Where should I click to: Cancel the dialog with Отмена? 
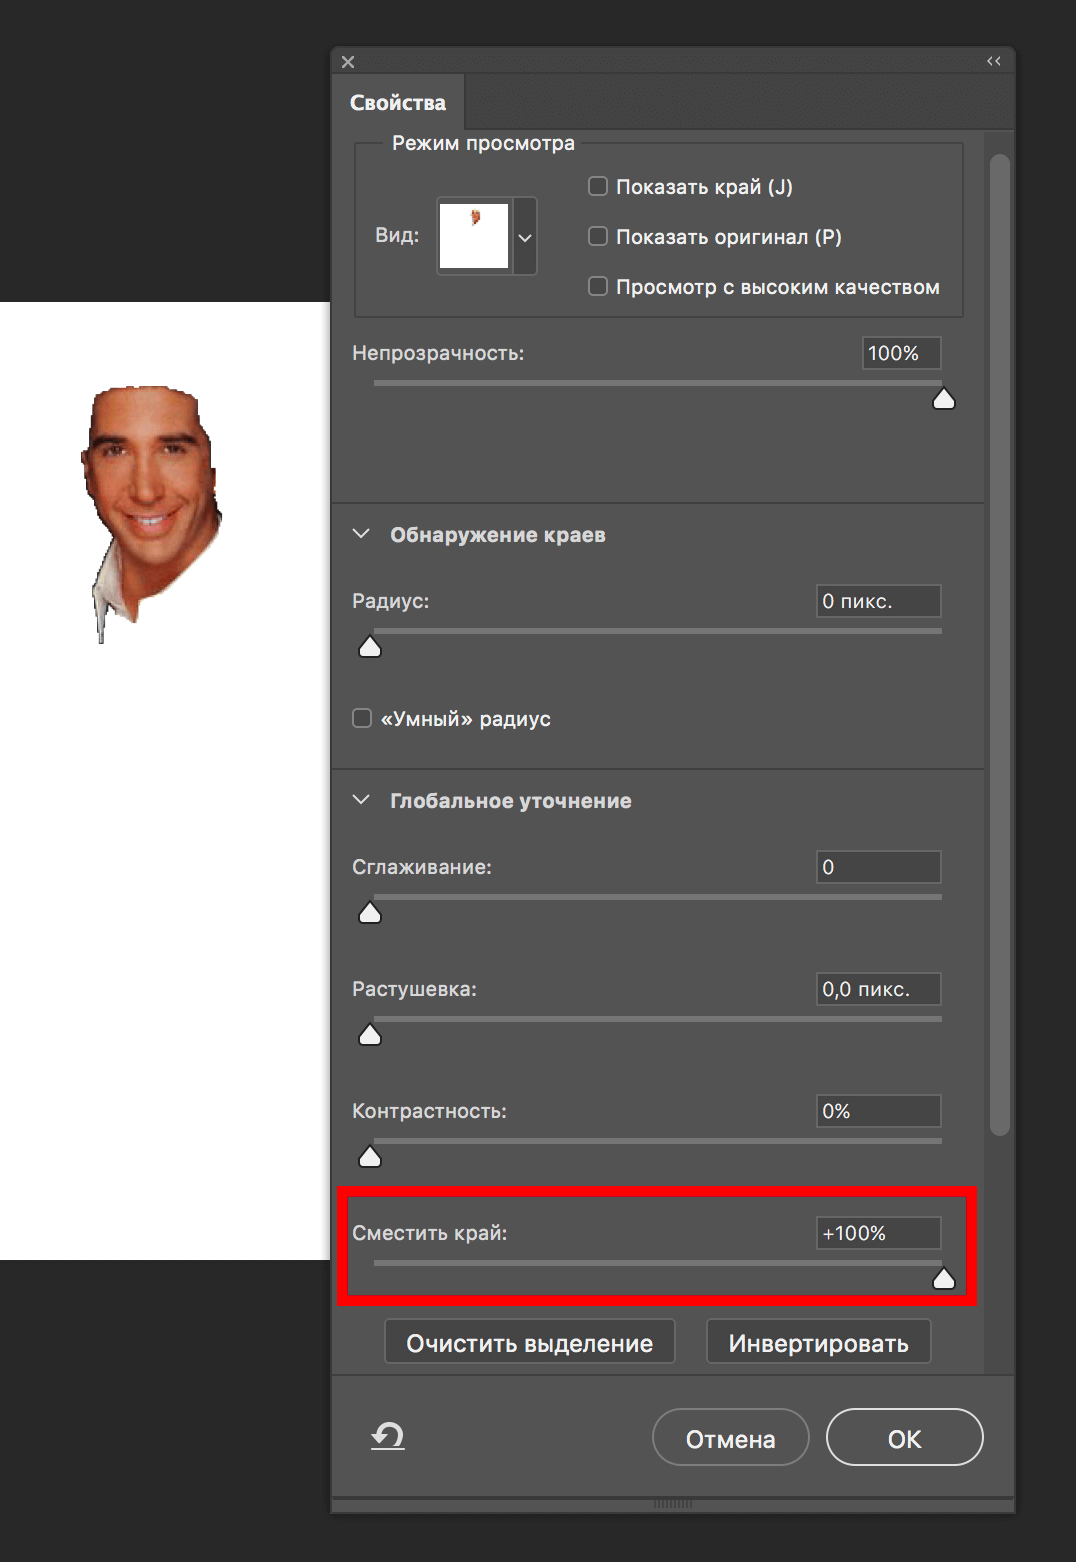(730, 1437)
